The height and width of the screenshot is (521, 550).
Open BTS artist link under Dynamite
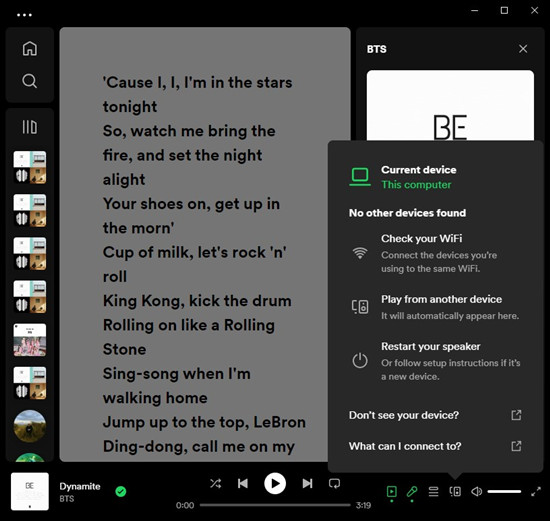coord(67,499)
